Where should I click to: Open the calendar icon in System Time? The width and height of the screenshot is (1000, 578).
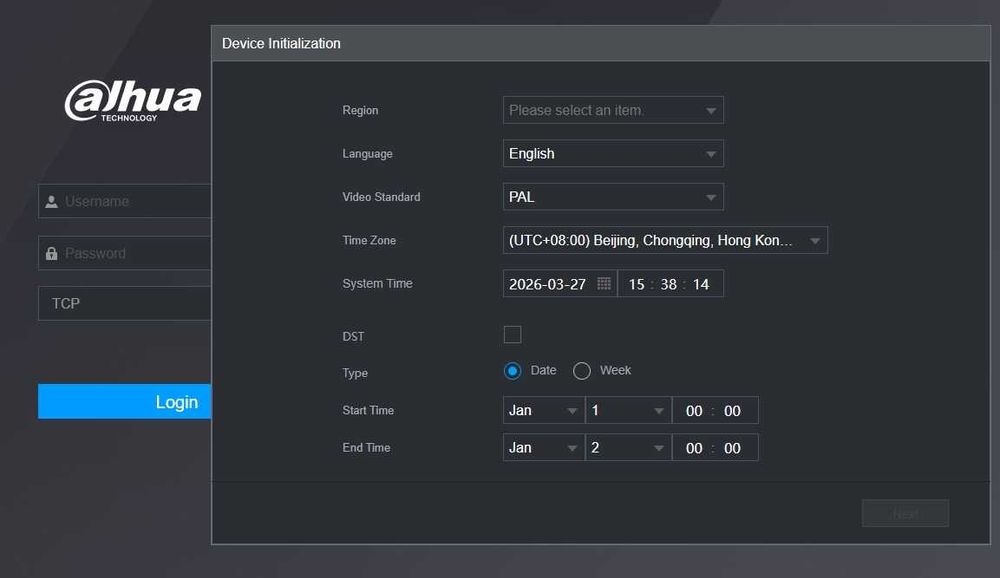(603, 283)
